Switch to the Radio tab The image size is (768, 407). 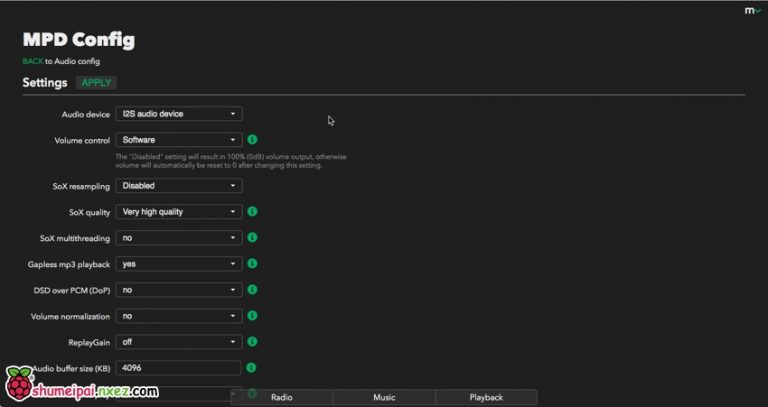pos(282,397)
